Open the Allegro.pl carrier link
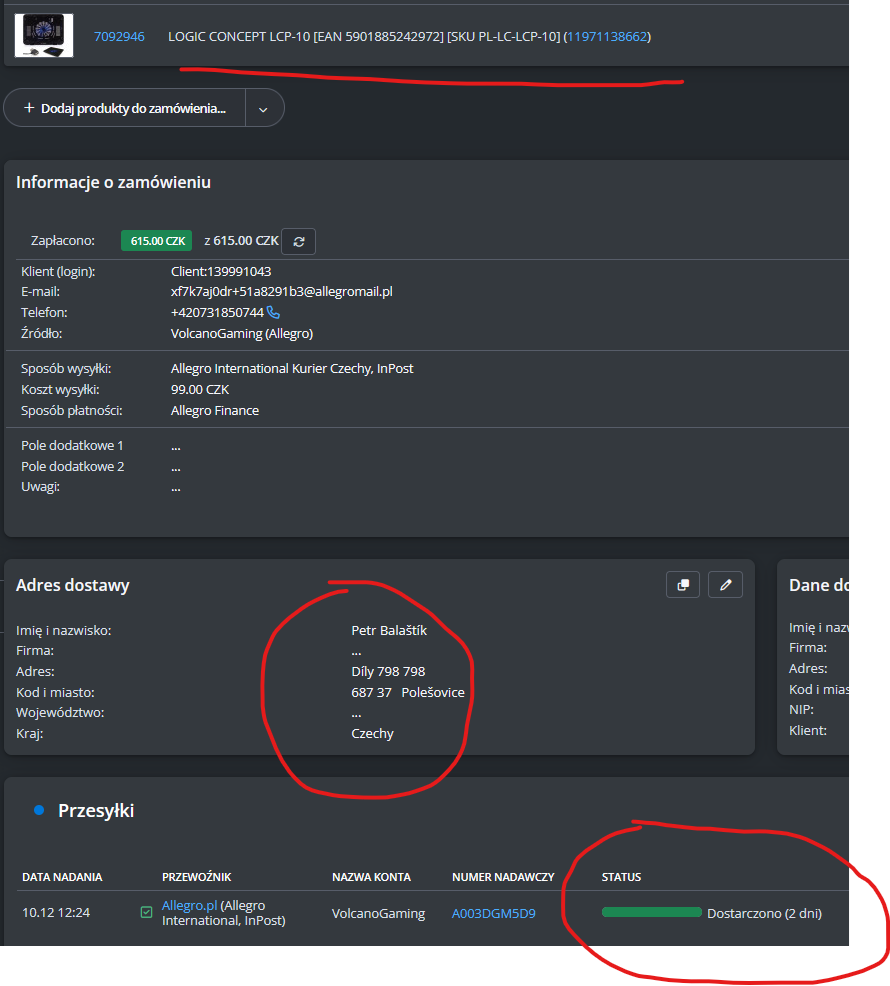The height and width of the screenshot is (986, 890). (x=189, y=905)
